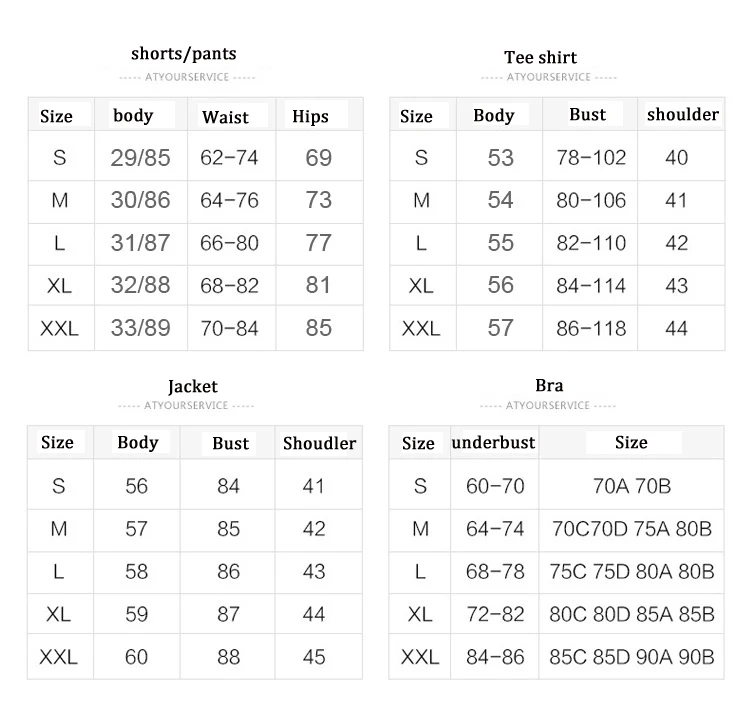Viewport: 750px width, 723px height.
Task: Select the 85C 85D 90A 90B cell
Action: (x=631, y=657)
